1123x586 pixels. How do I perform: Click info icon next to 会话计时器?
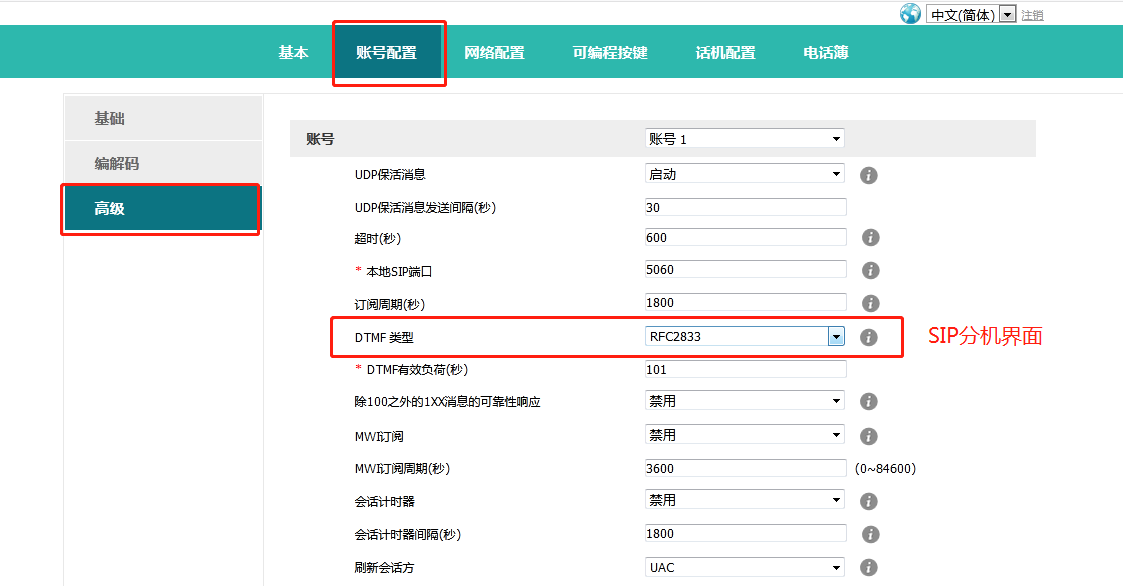point(869,501)
